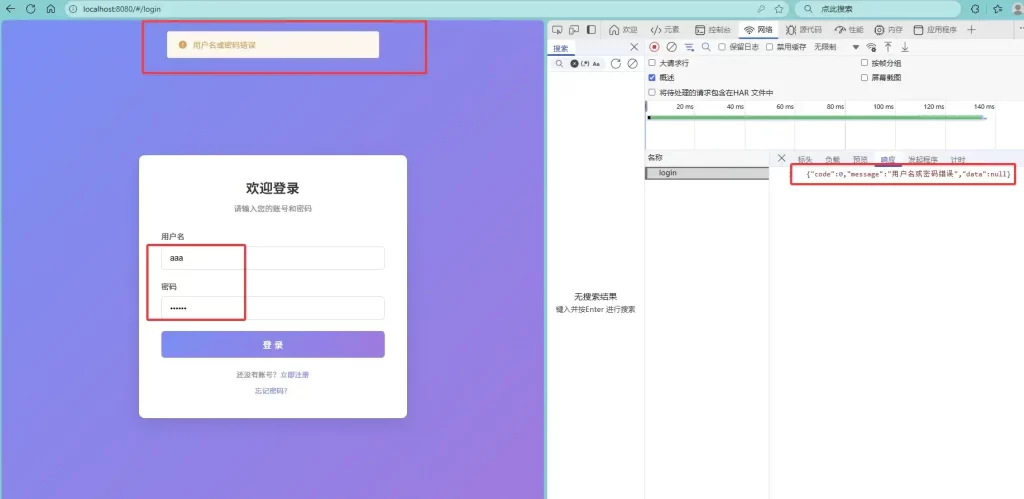The width and height of the screenshot is (1024, 499).
Task: Click the 立即注册 link
Action: click(x=294, y=375)
